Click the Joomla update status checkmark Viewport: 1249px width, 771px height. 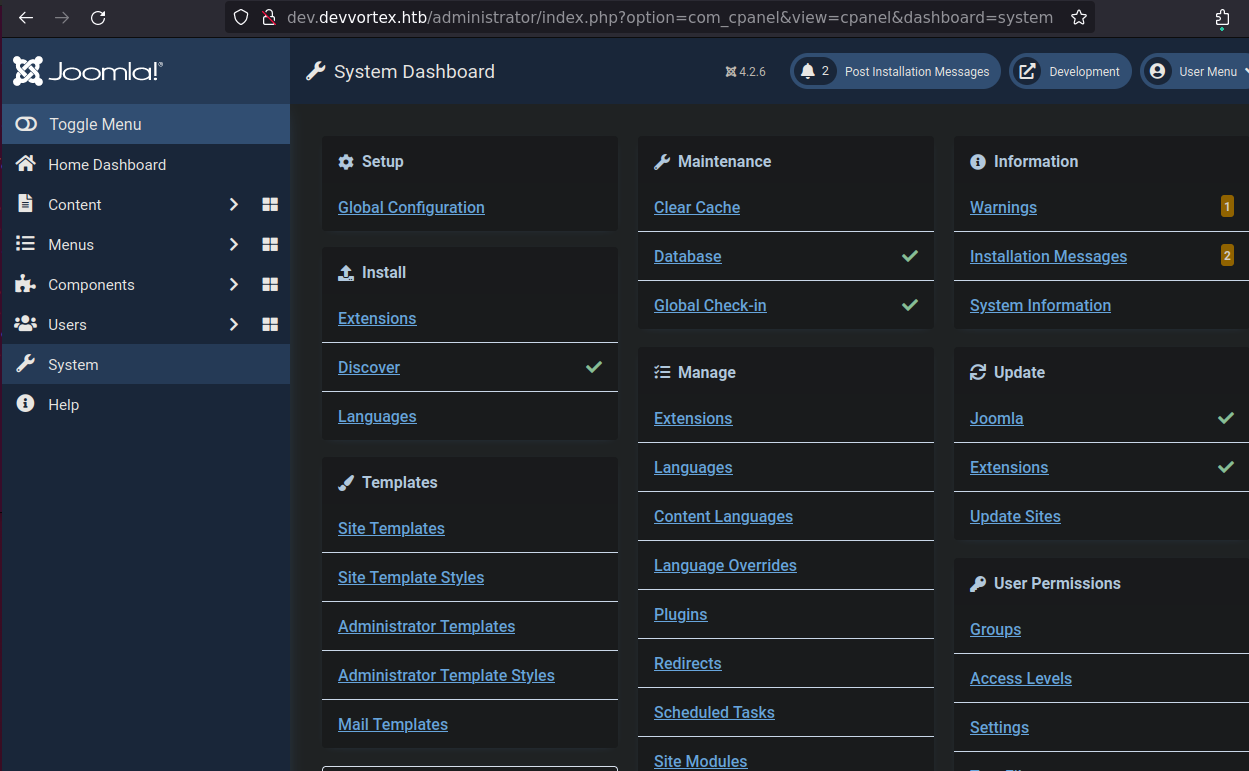coord(1226,418)
